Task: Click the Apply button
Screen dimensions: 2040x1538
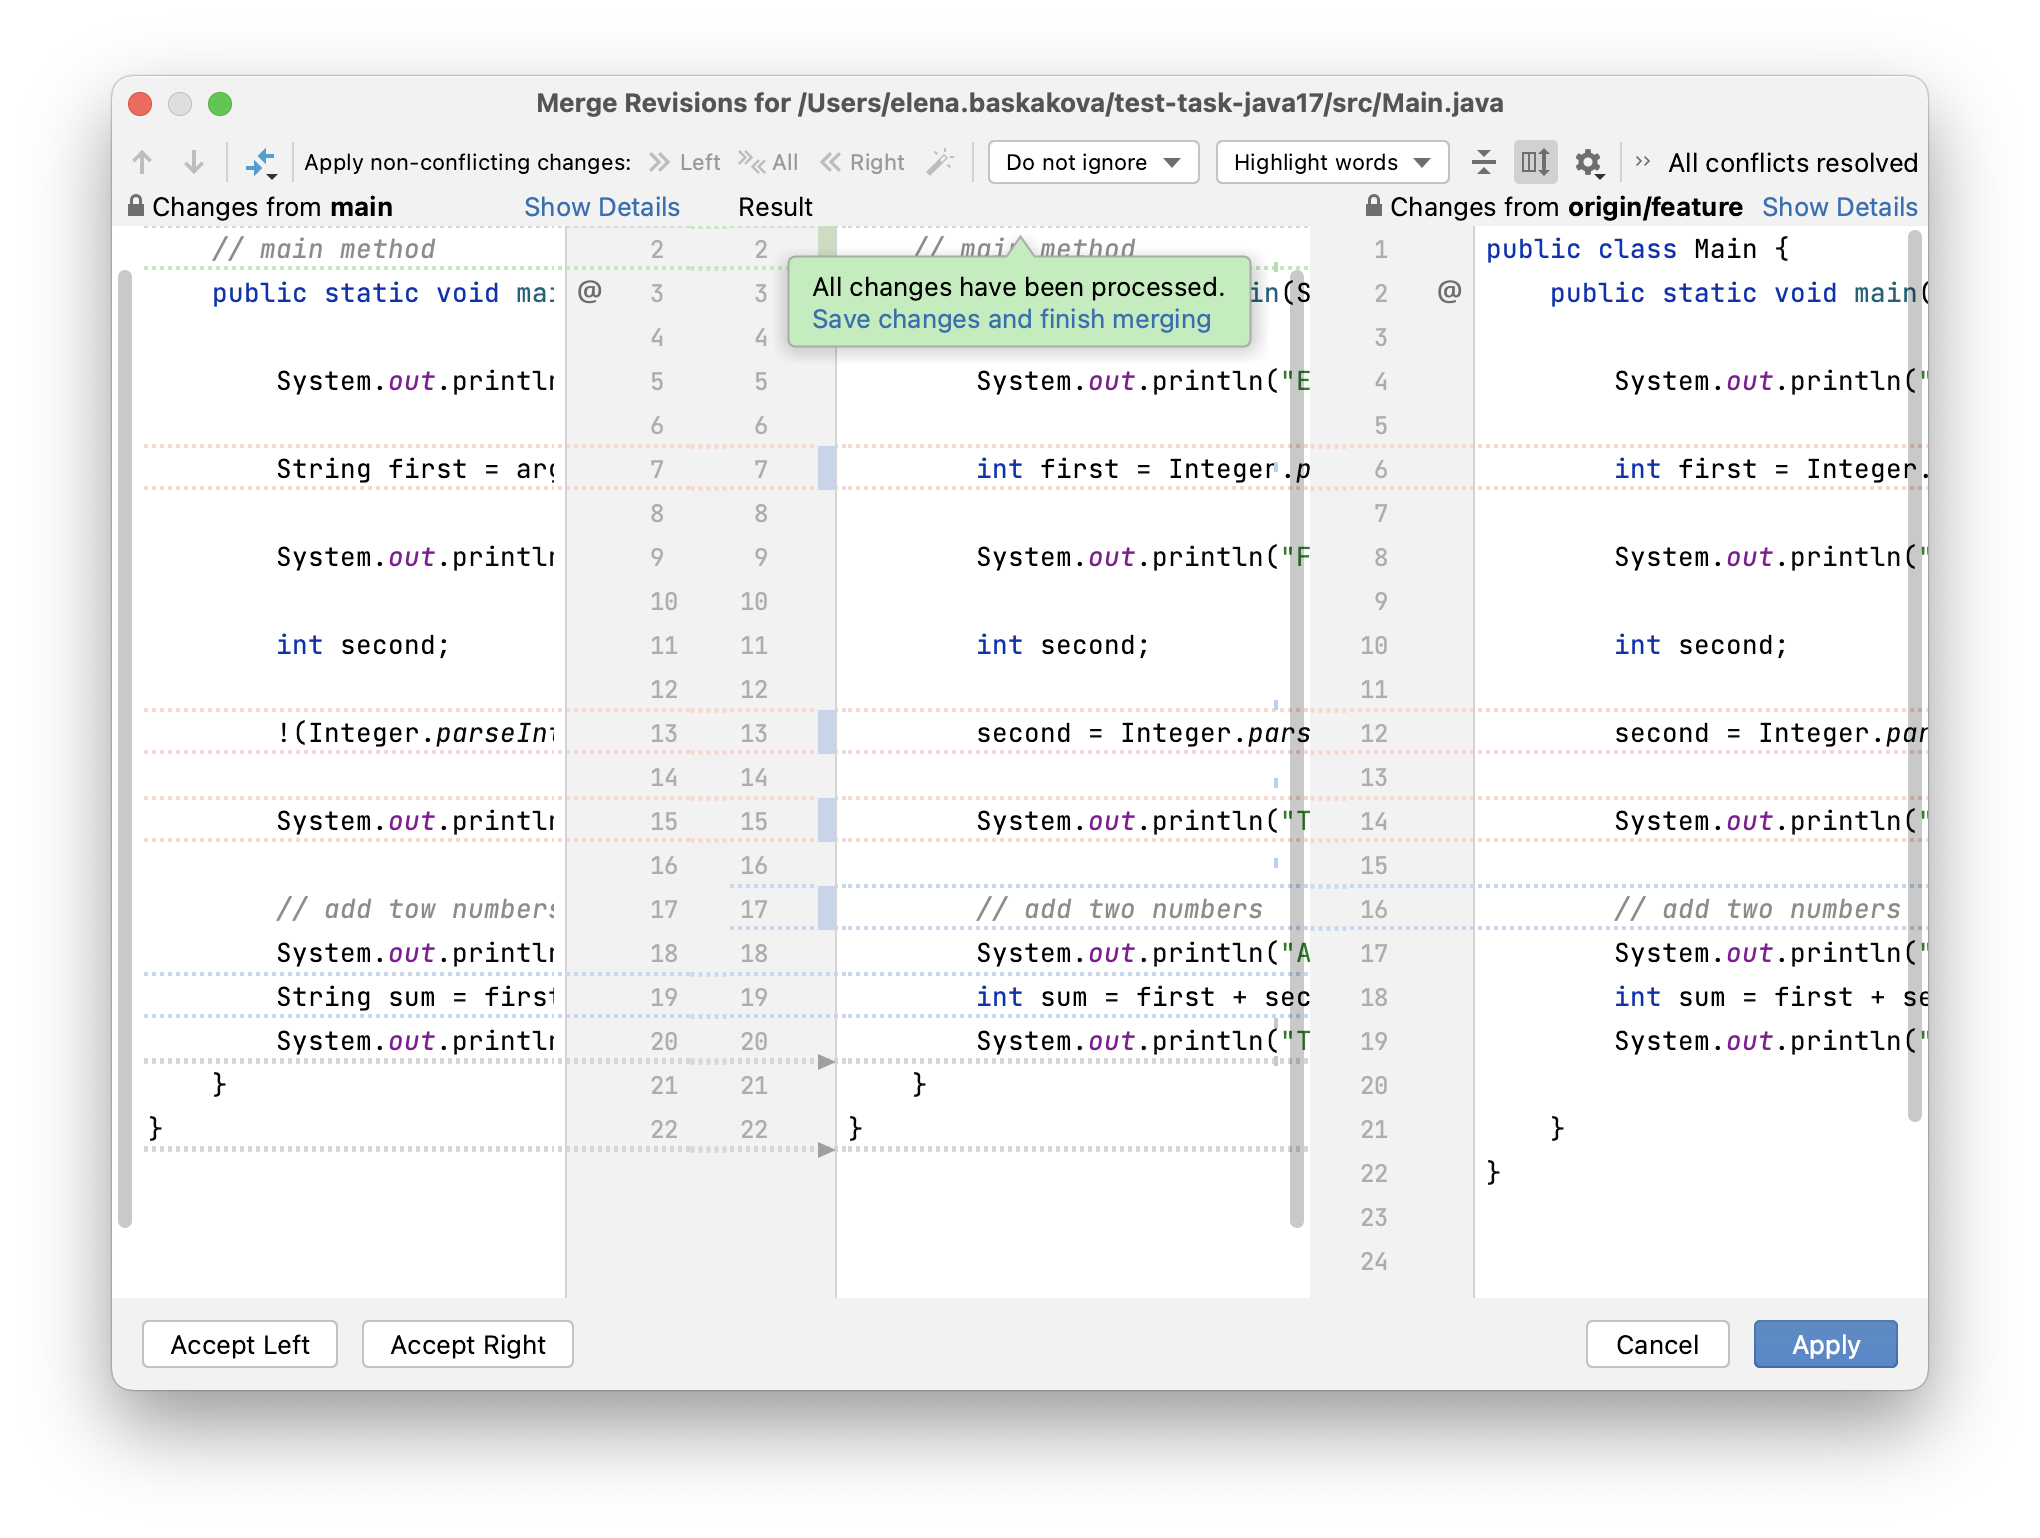Action: (1825, 1344)
